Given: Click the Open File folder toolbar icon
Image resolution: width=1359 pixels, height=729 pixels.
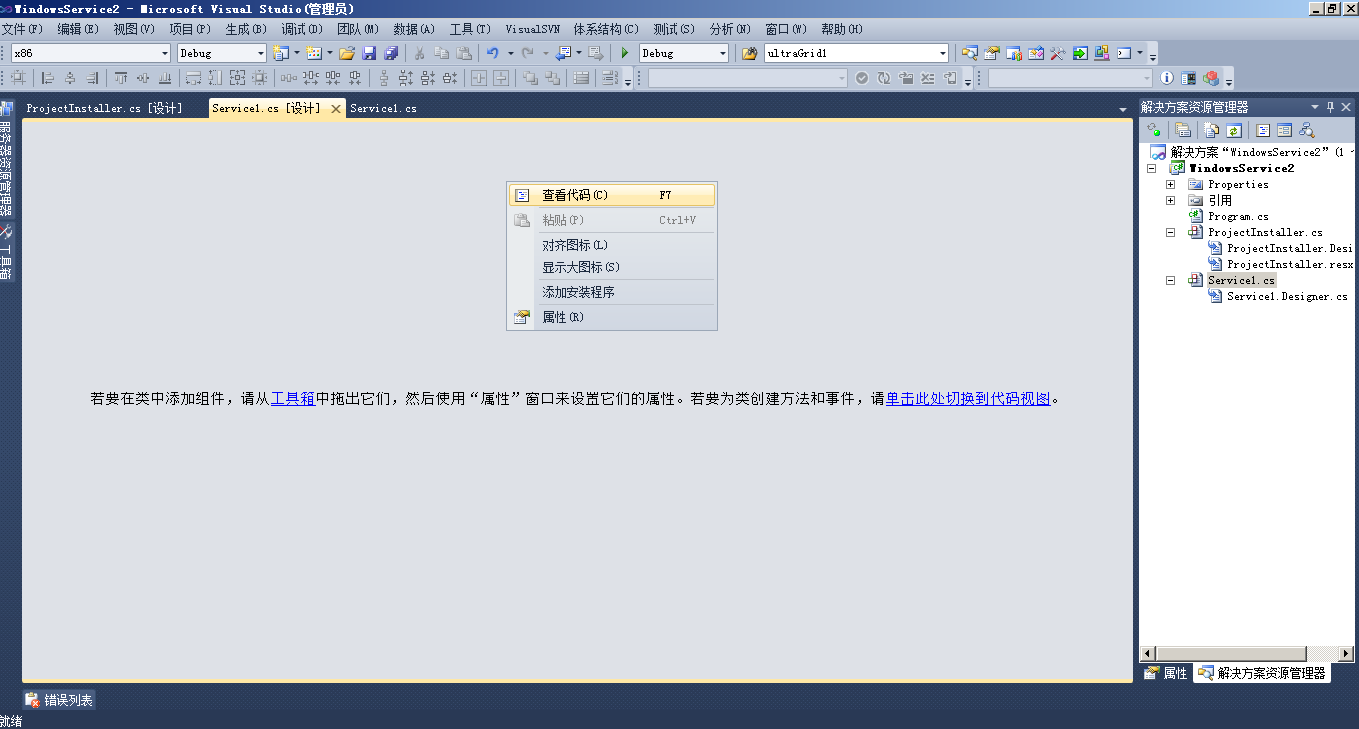Looking at the screenshot, I should 347,53.
